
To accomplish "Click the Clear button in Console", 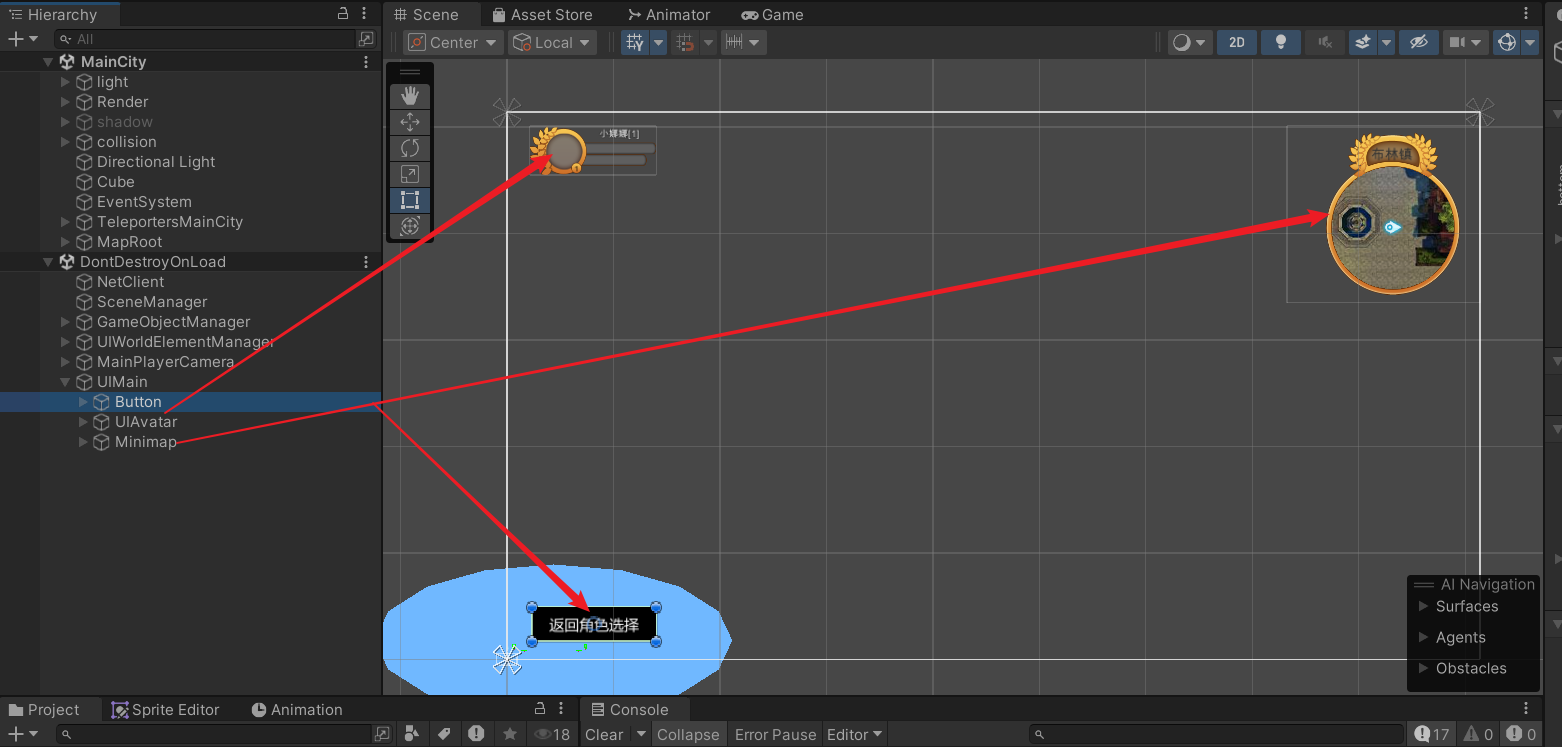I will tap(604, 734).
